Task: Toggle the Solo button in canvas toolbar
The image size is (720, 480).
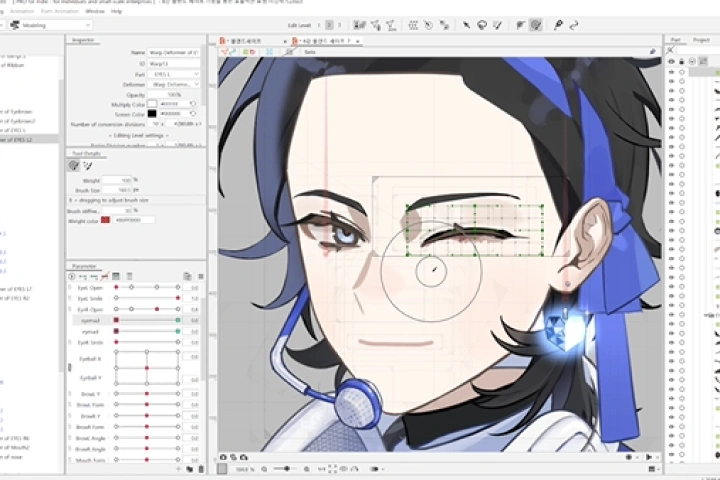Action: 310,52
